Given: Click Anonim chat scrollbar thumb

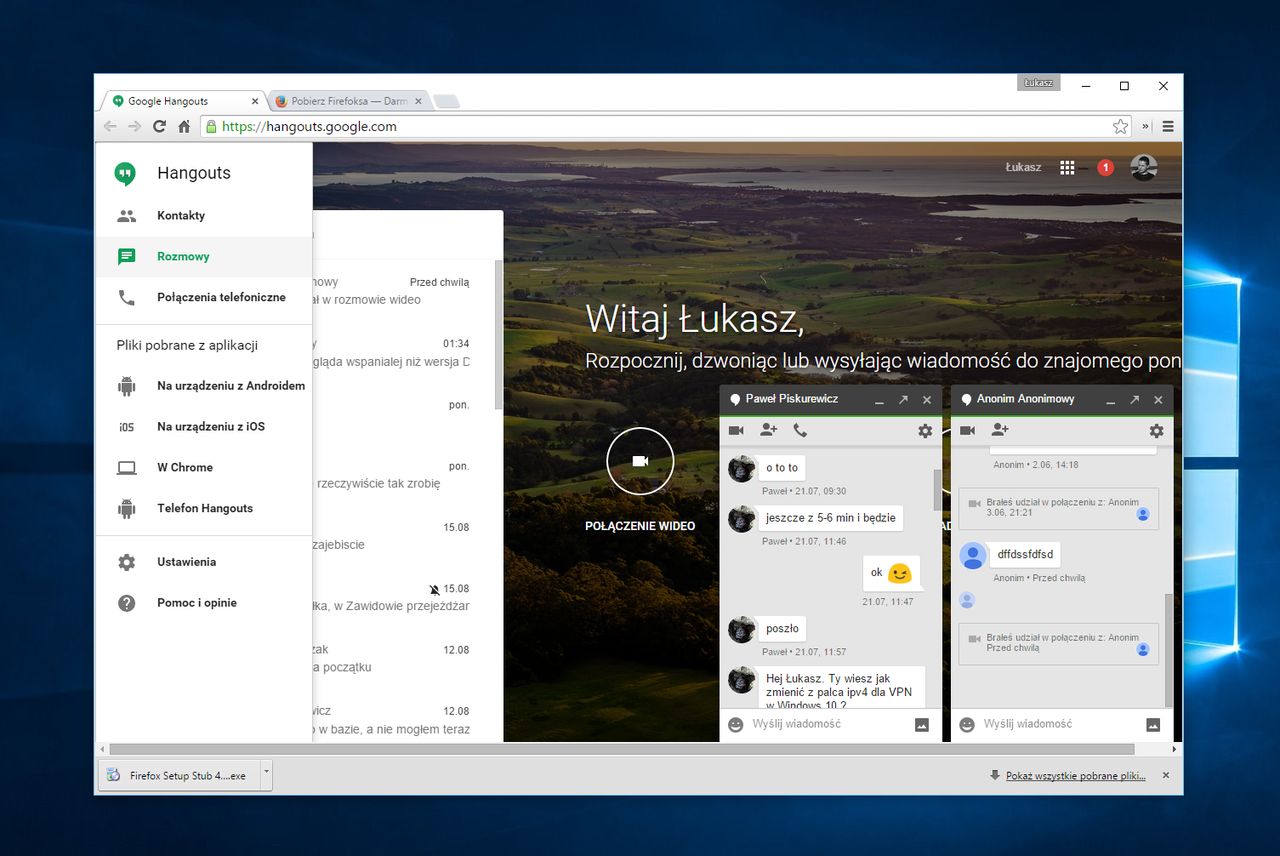Looking at the screenshot, I should pos(1168,648).
